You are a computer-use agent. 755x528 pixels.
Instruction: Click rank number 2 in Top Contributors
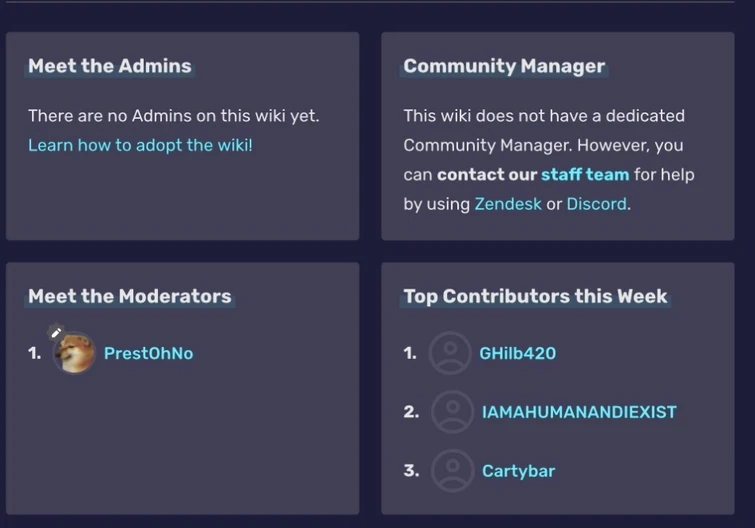click(411, 412)
